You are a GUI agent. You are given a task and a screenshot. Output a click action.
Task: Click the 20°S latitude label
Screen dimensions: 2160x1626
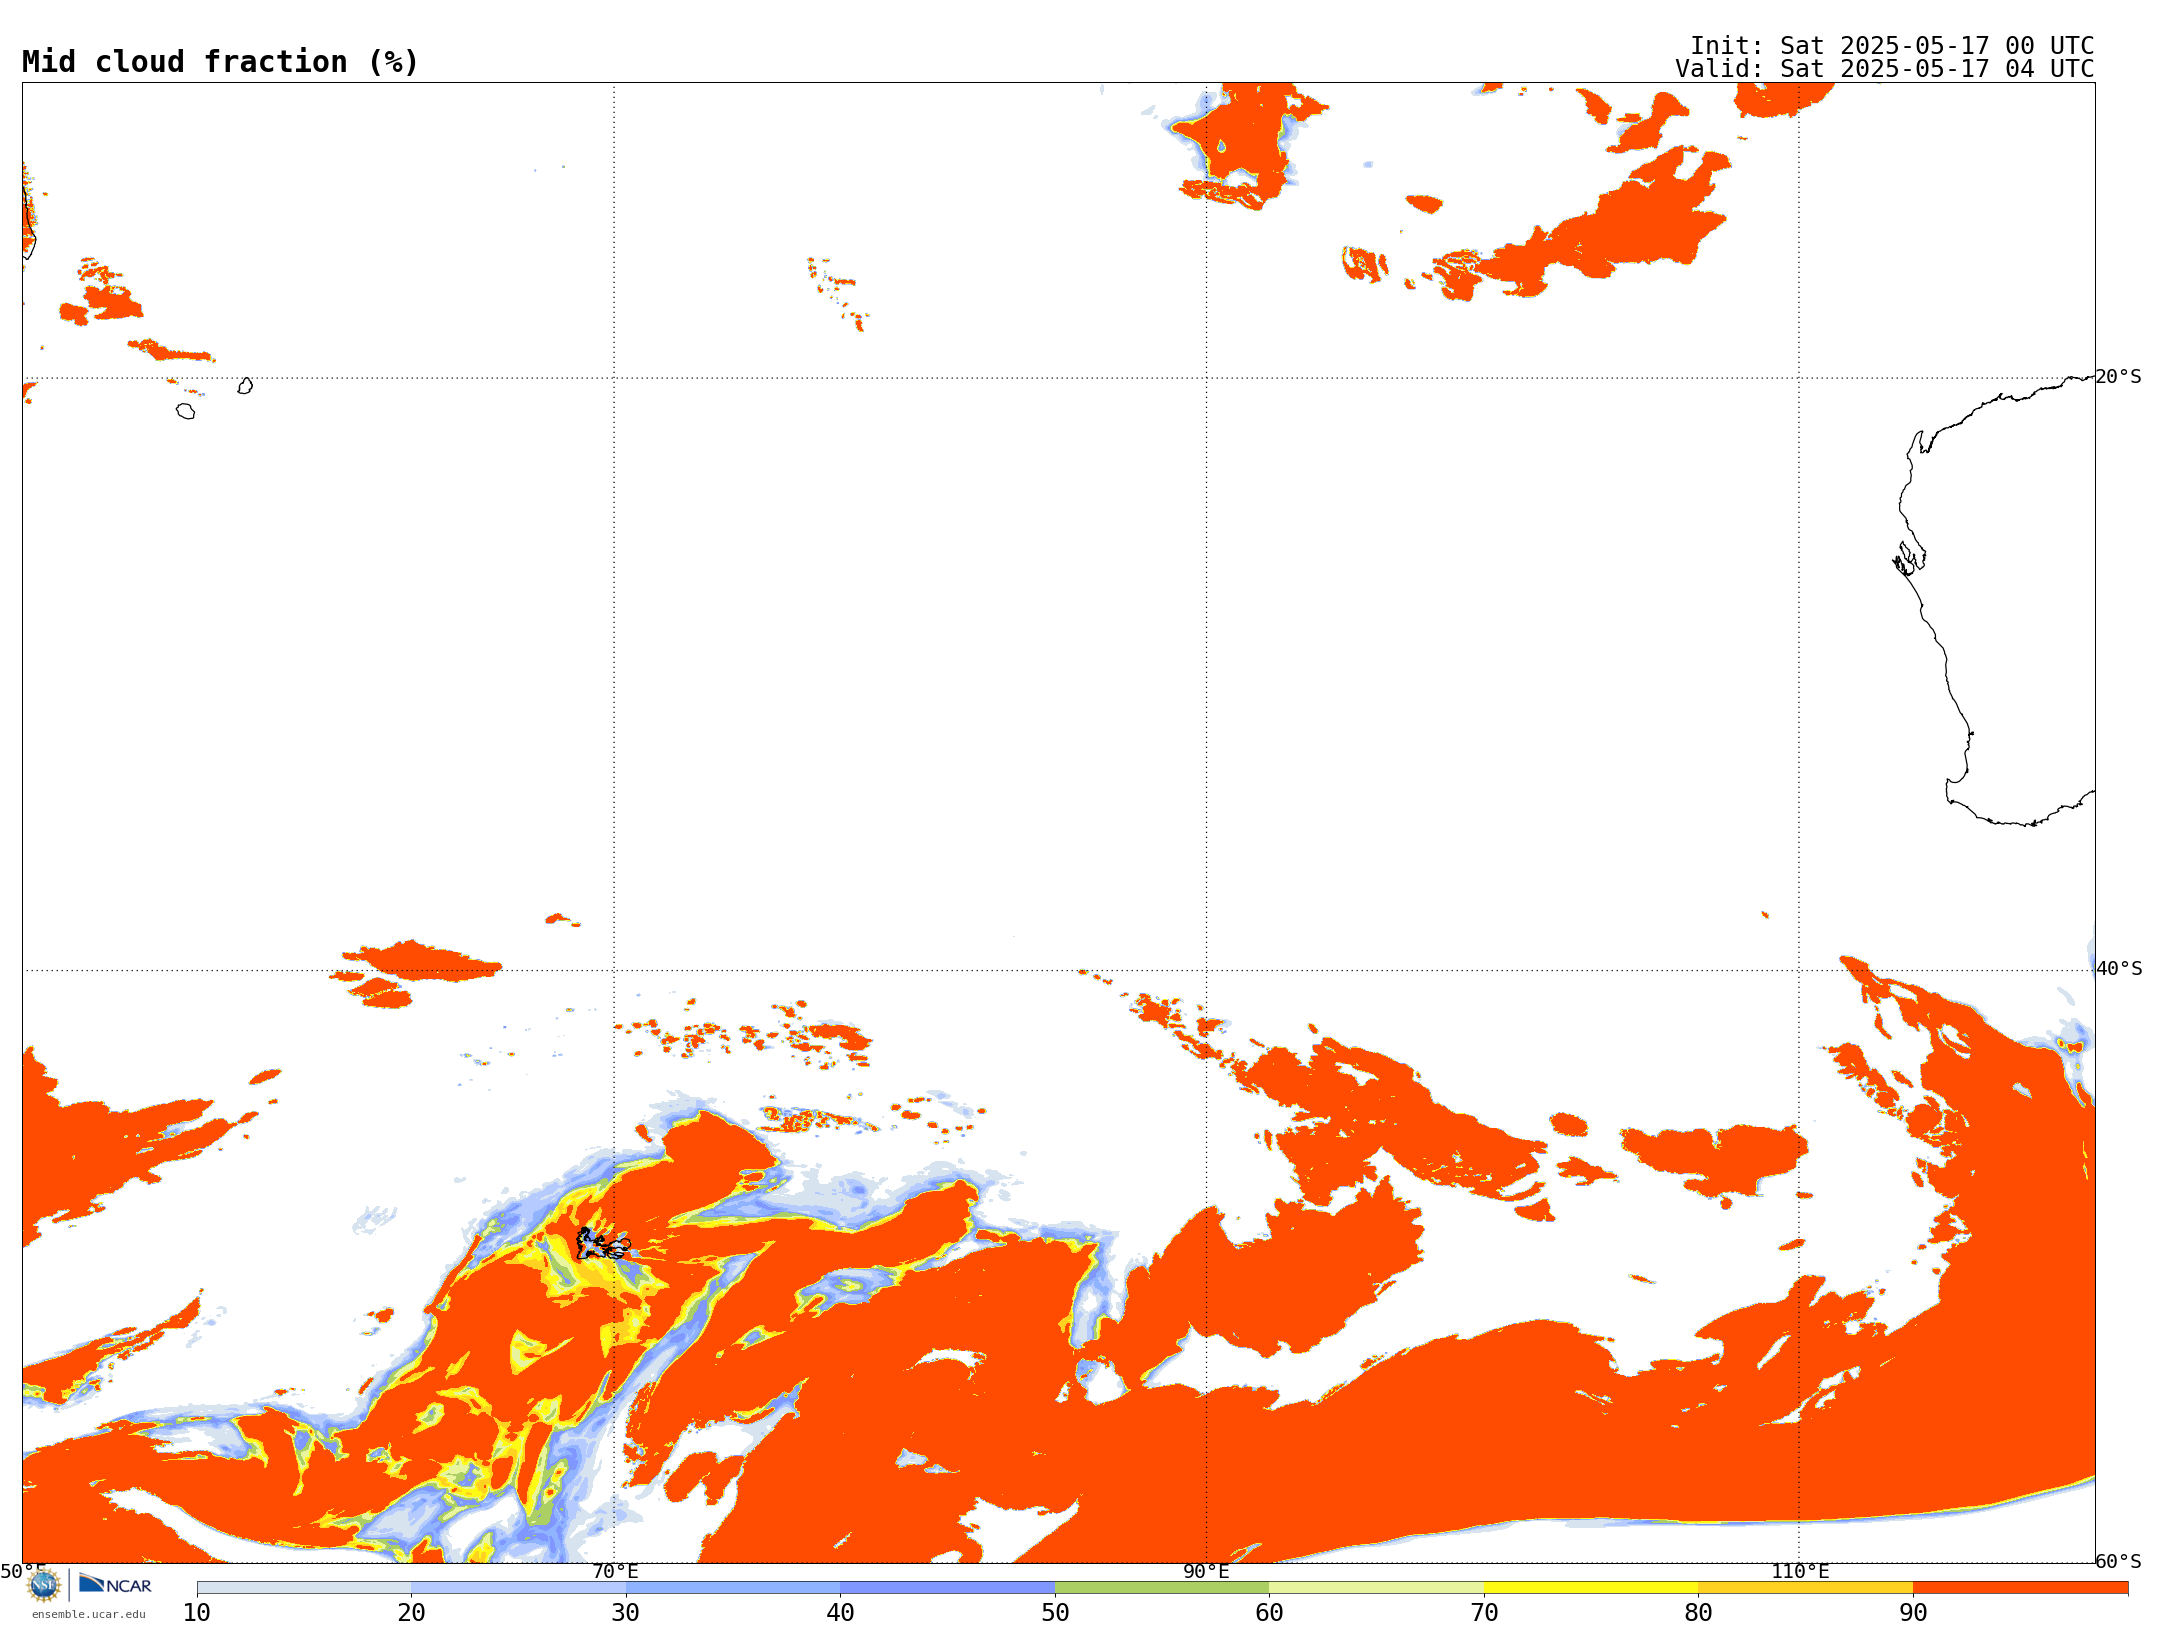[x=2119, y=377]
